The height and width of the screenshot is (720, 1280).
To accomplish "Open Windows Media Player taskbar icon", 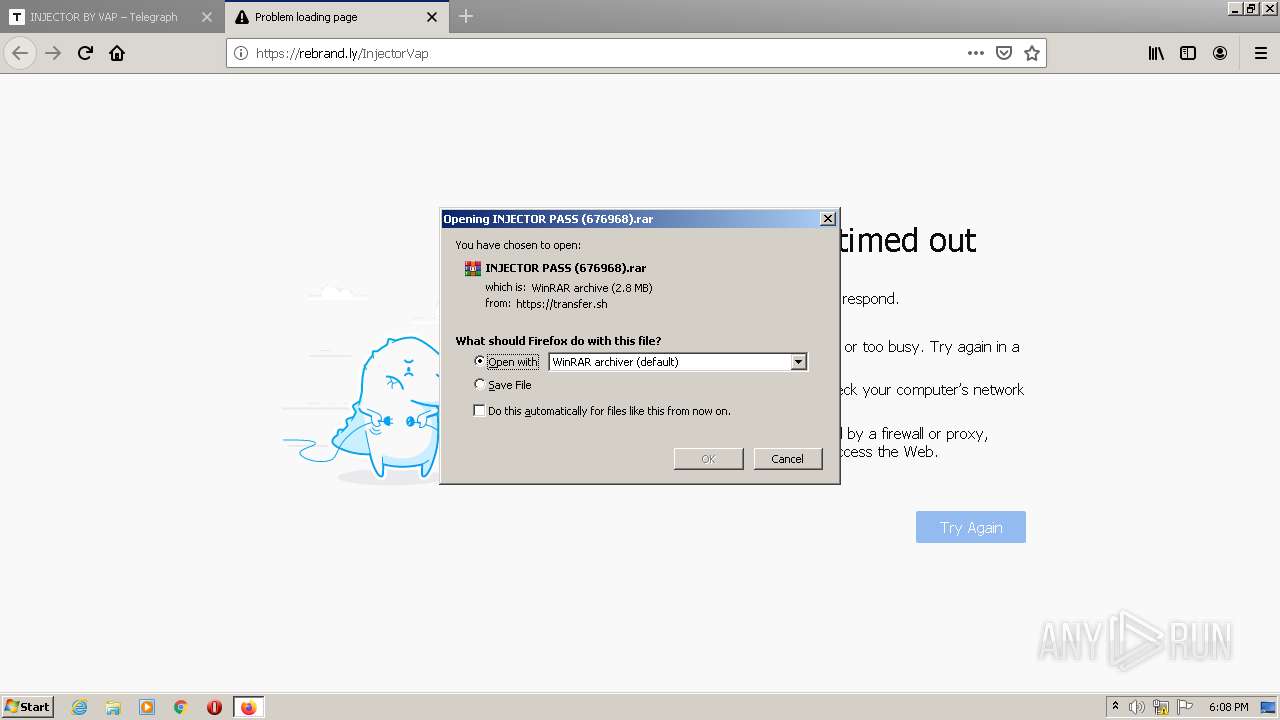I will click(147, 707).
